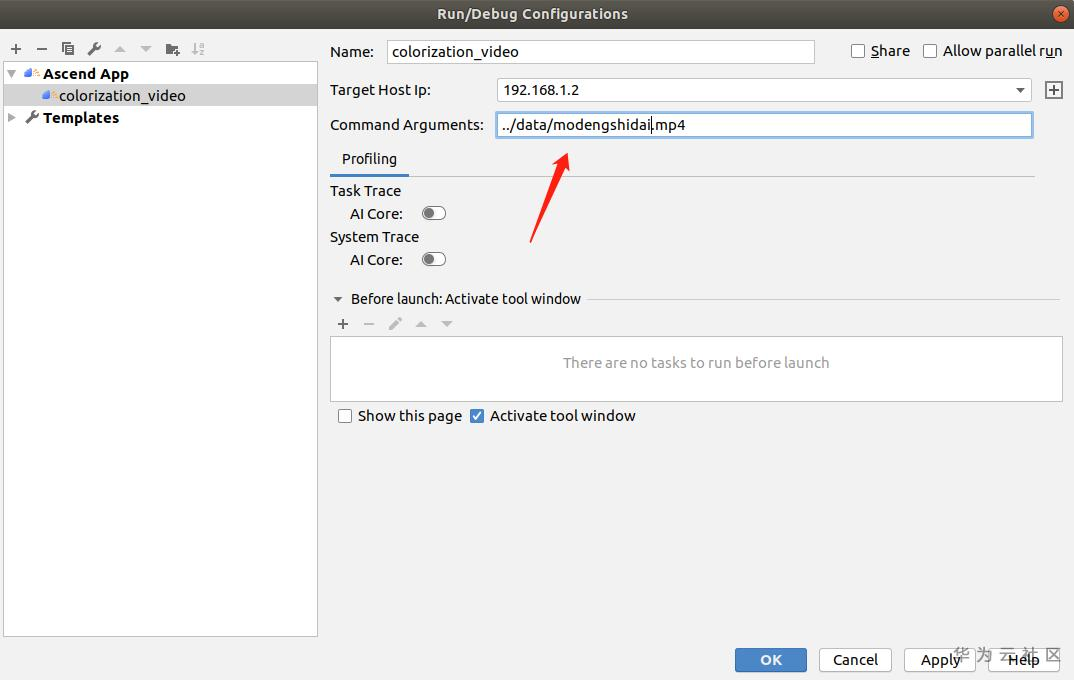Remove selected configuration with minus icon

[x=42, y=49]
